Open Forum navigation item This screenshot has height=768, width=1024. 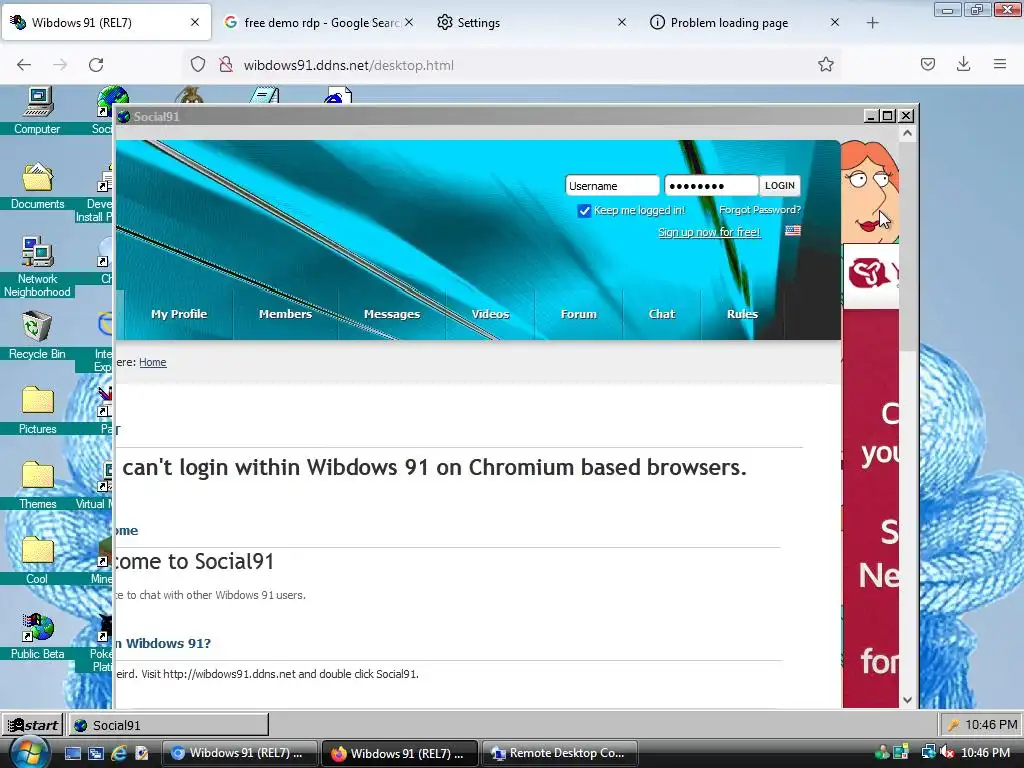pos(579,313)
